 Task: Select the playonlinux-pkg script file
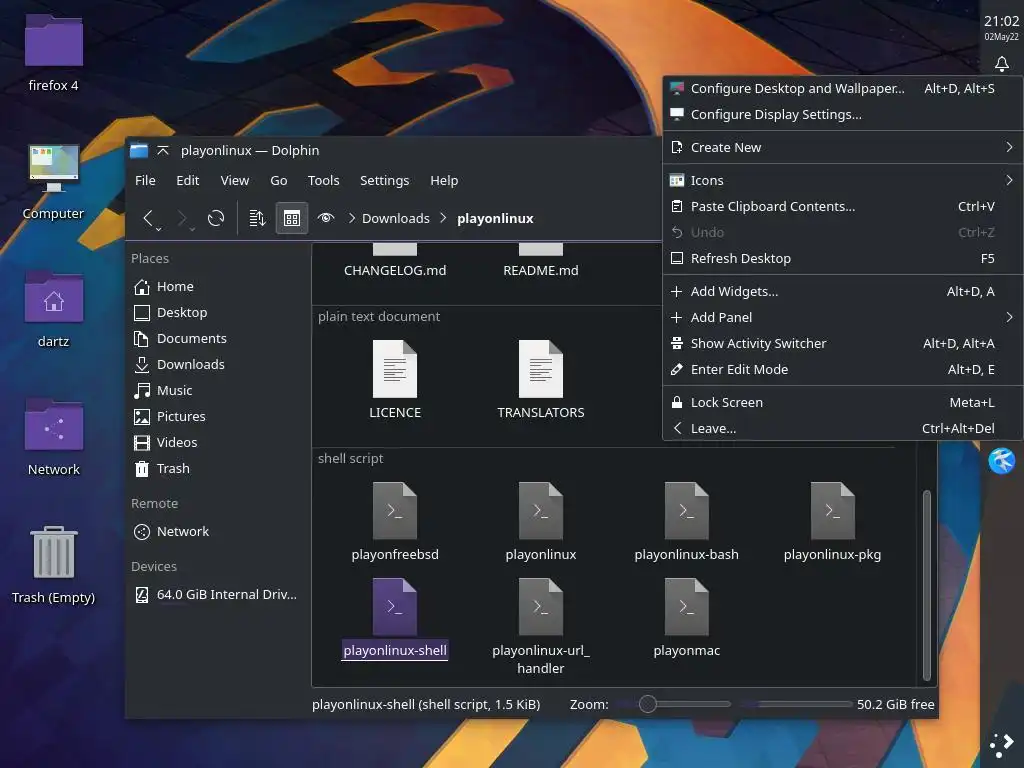coord(832,521)
